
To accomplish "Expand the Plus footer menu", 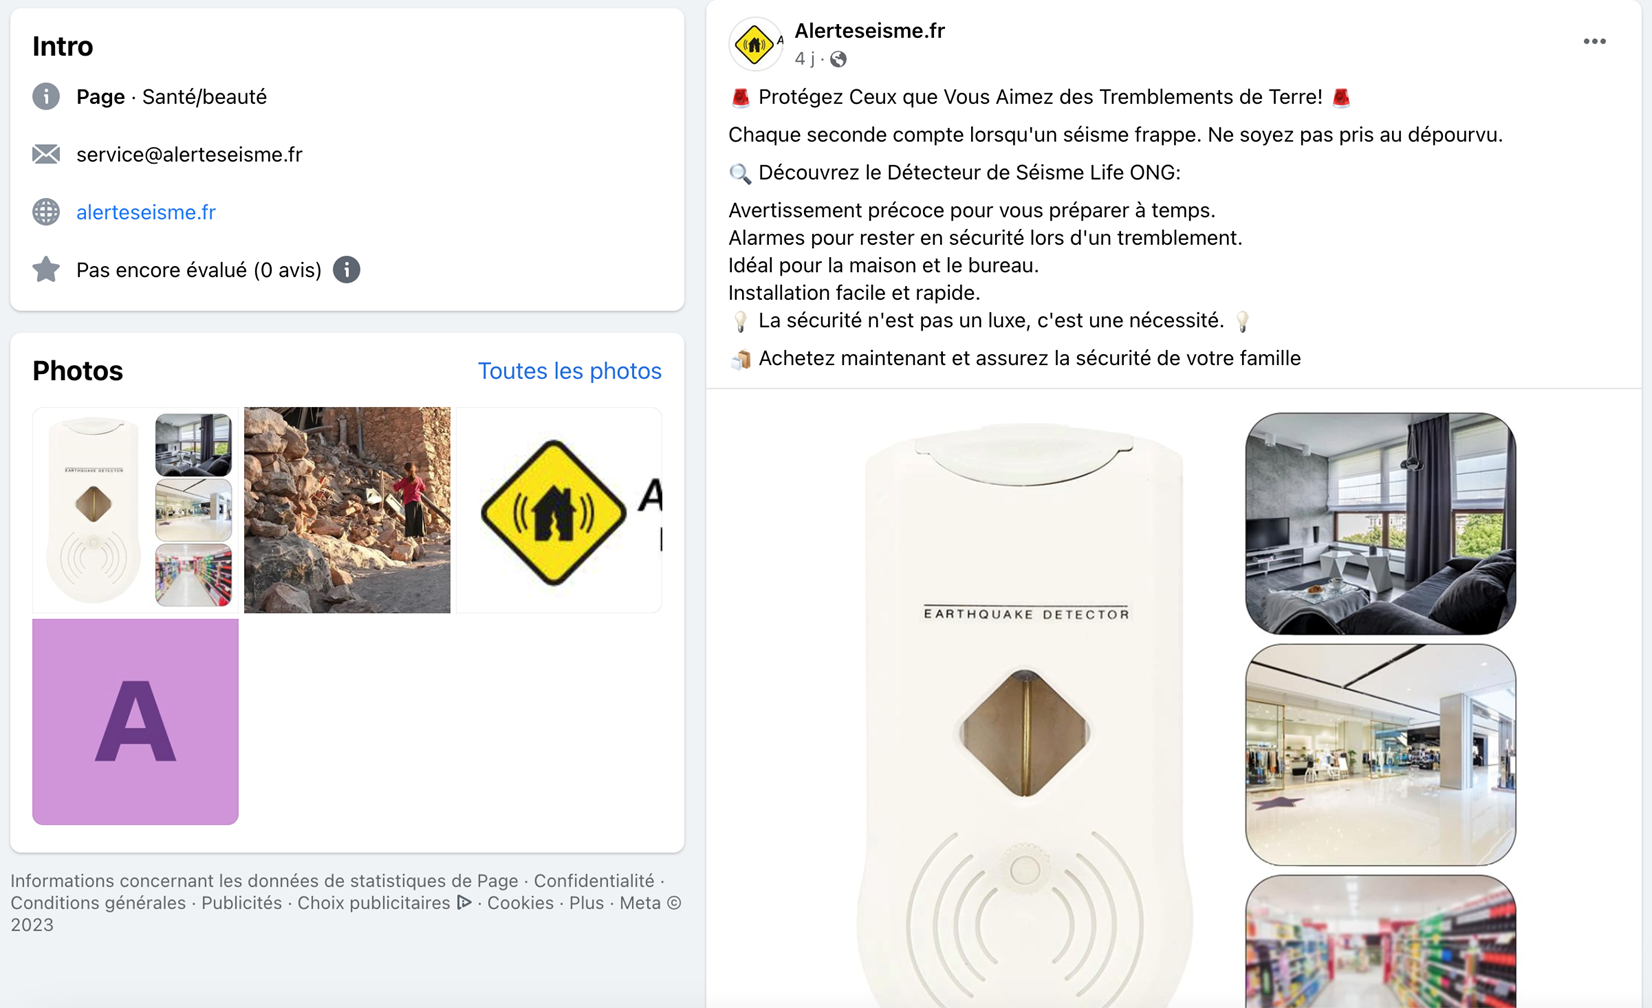I will tap(586, 903).
